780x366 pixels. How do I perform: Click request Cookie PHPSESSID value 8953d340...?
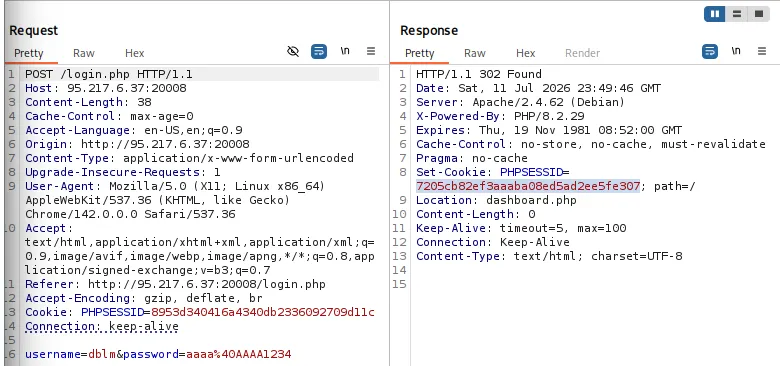[263, 312]
